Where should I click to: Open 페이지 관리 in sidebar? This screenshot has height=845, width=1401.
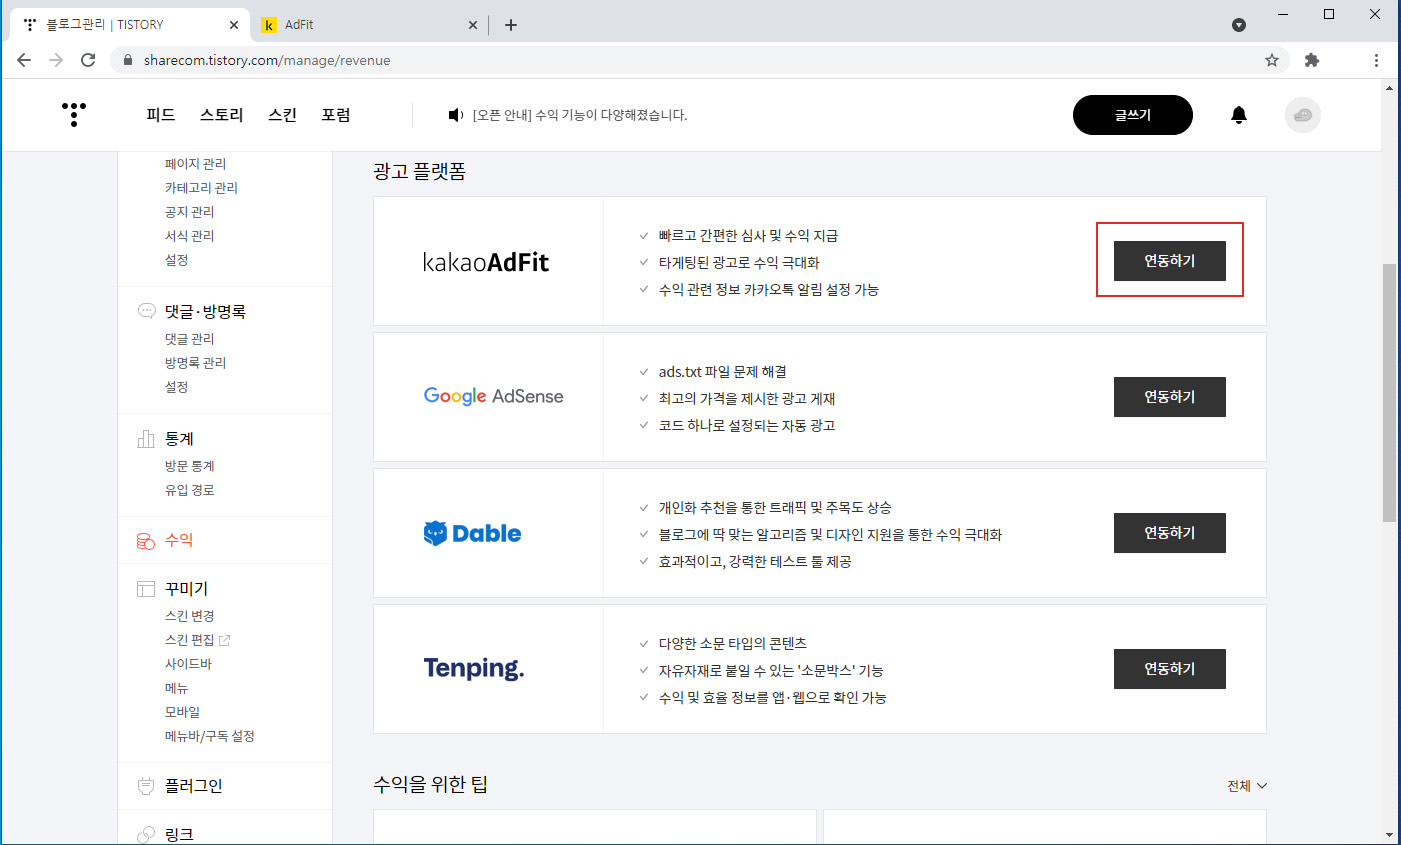click(196, 164)
